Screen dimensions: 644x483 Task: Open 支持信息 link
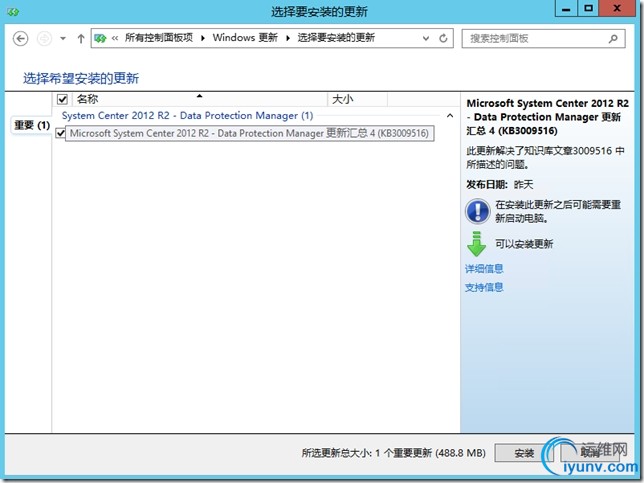click(x=484, y=287)
